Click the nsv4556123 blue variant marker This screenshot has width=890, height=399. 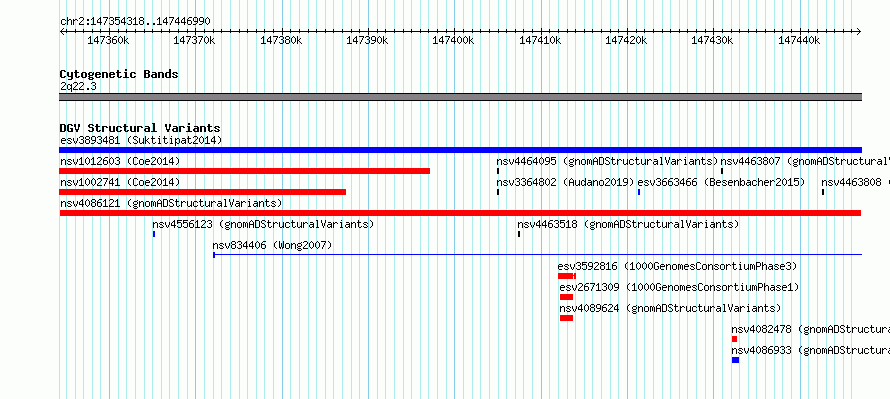click(x=154, y=234)
